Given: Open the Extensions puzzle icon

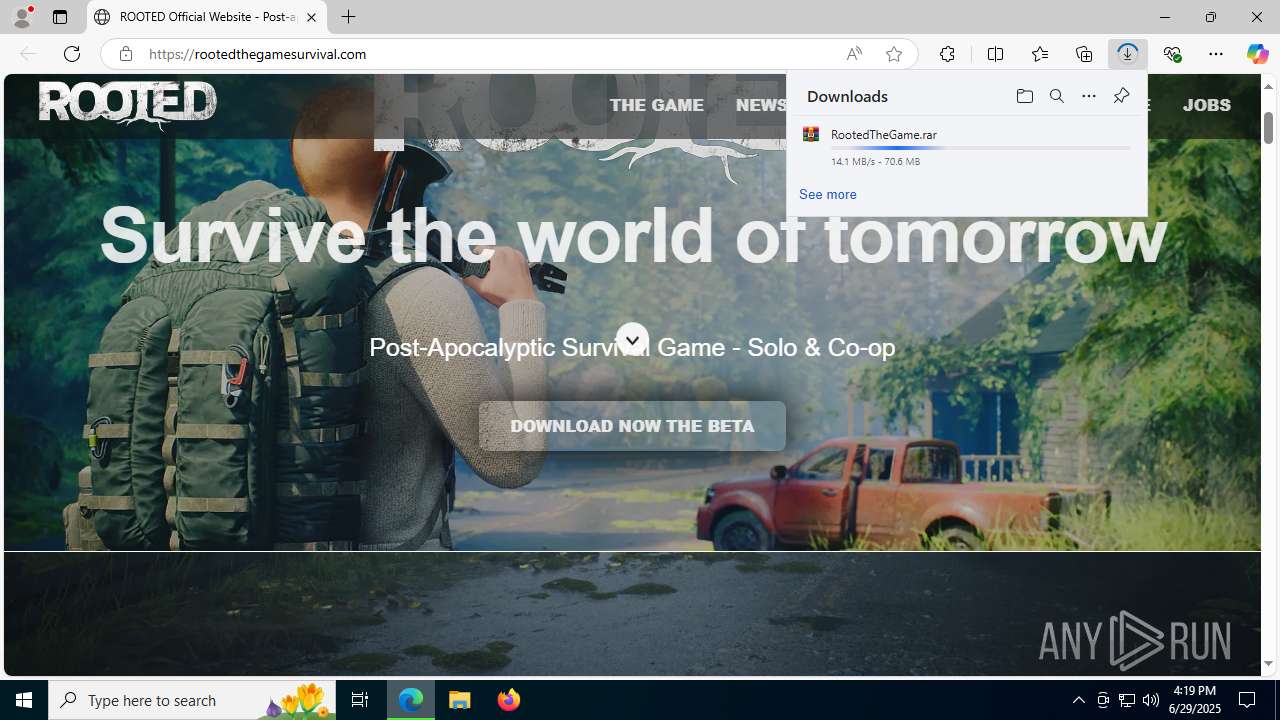Looking at the screenshot, I should pos(947,54).
